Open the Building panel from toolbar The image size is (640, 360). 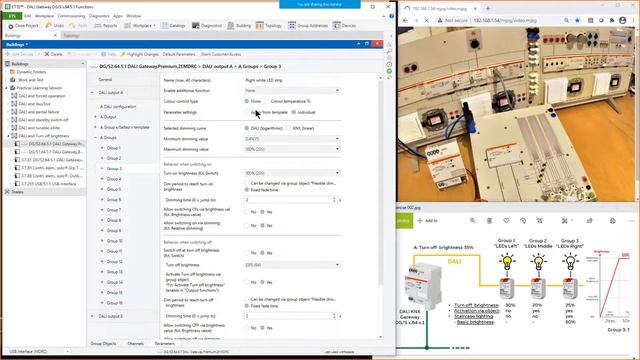coord(239,26)
